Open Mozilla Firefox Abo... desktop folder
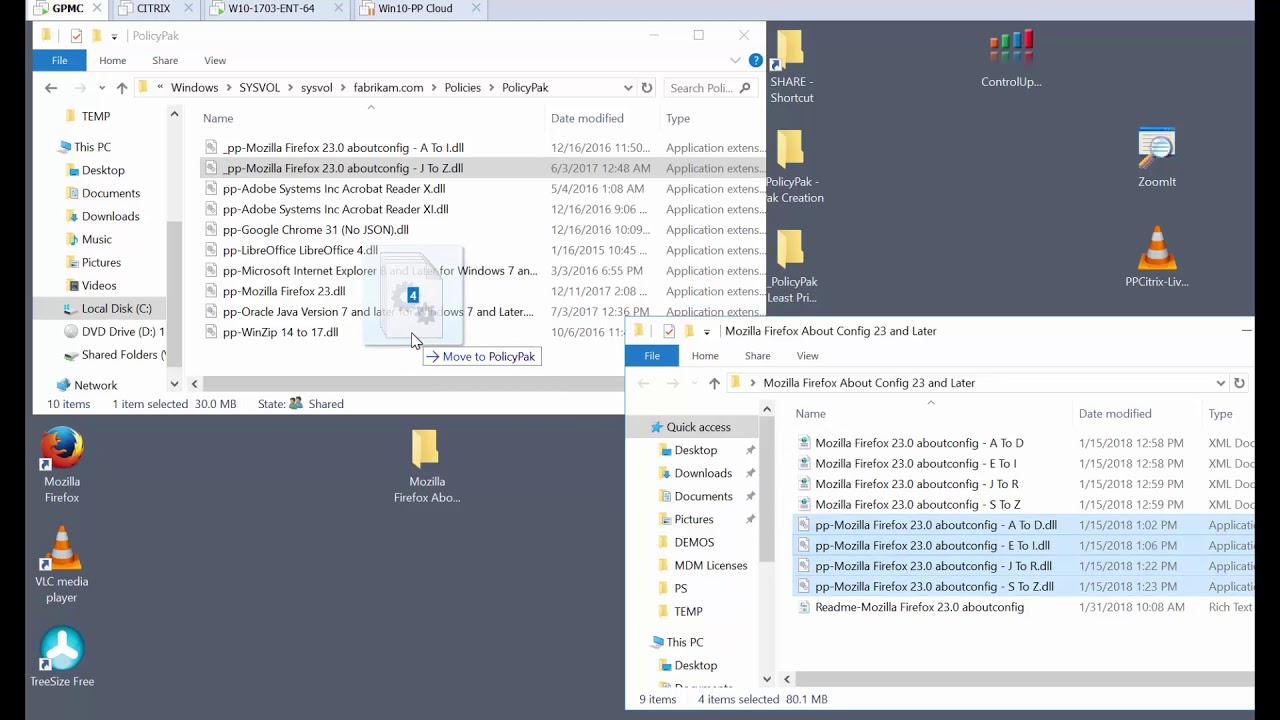Image resolution: width=1280 pixels, height=720 pixels. [426, 465]
